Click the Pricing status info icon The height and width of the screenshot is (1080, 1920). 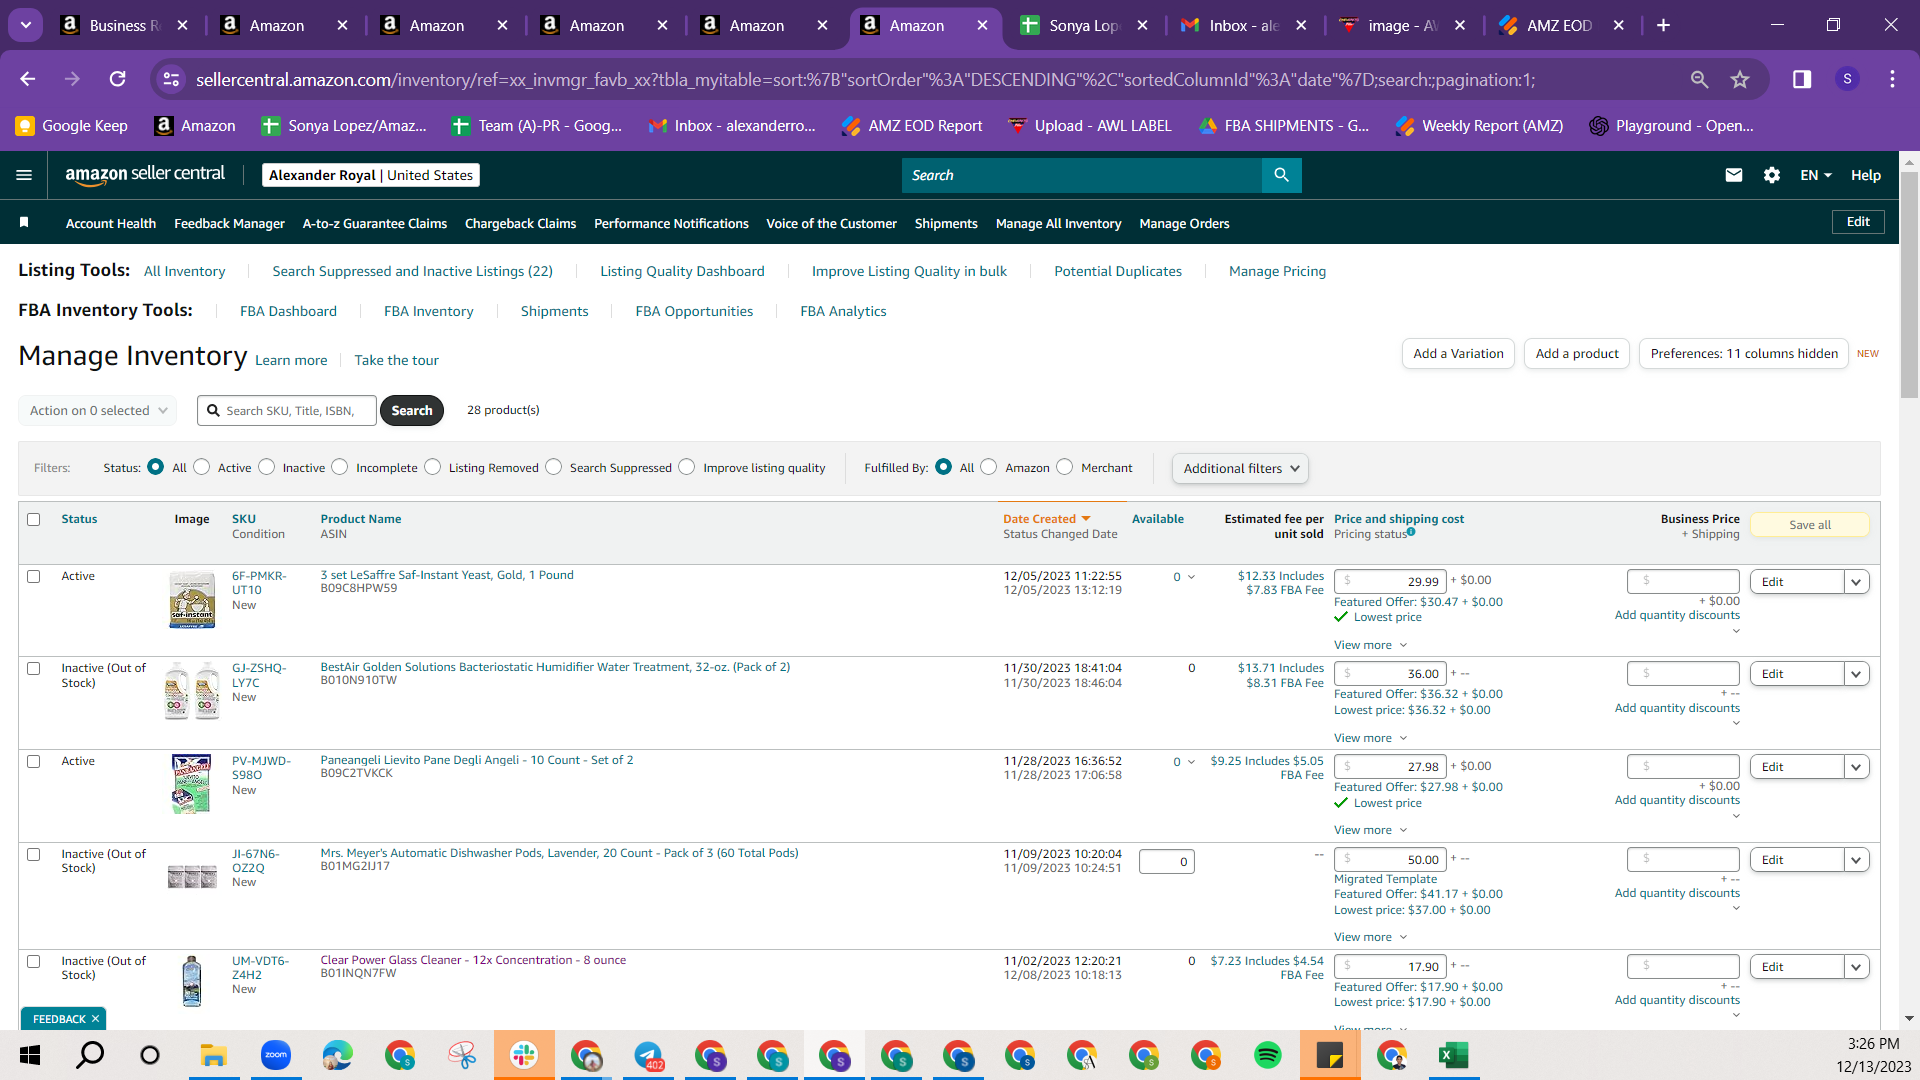click(x=1411, y=532)
